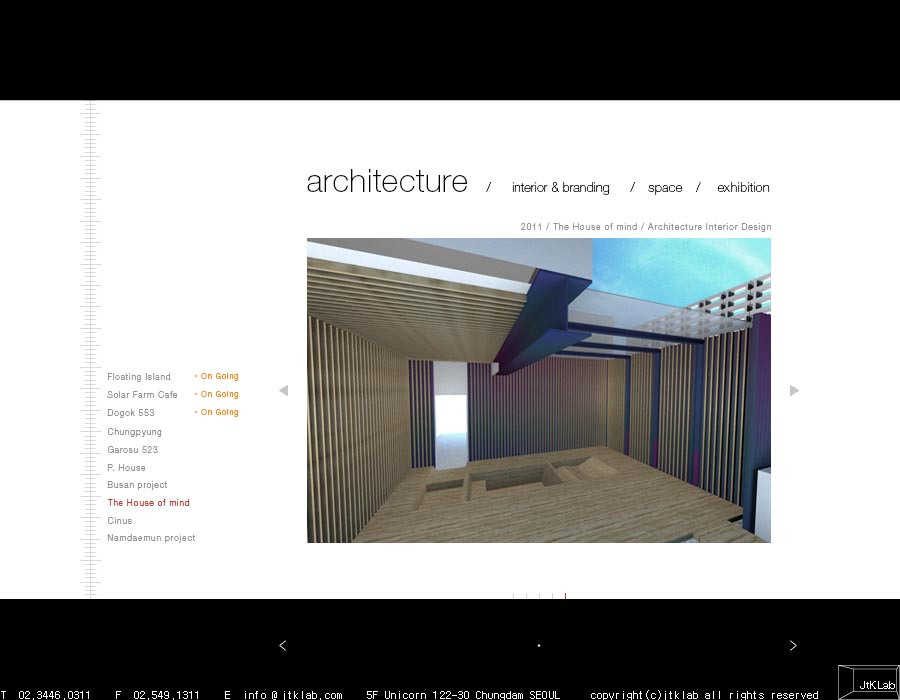Open the space category
Viewport: 900px width, 700px height.
pyautogui.click(x=665, y=188)
